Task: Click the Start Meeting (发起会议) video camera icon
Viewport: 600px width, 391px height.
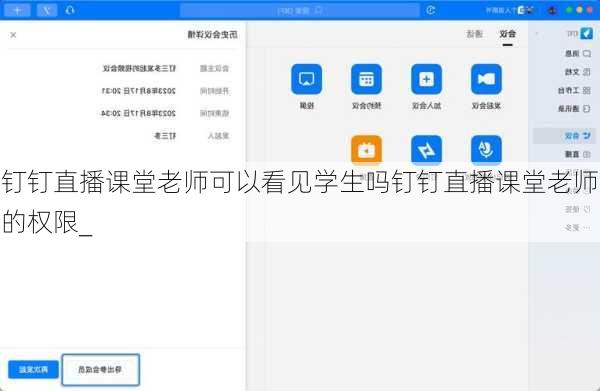Action: [x=486, y=79]
